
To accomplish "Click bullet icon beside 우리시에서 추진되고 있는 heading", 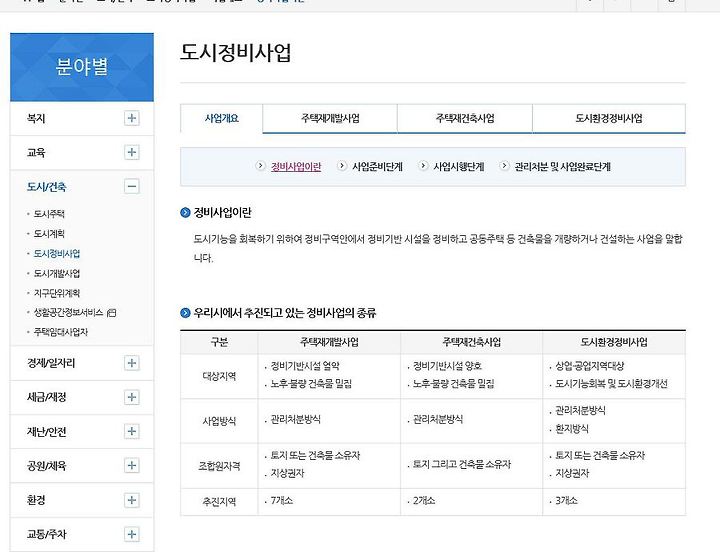I will pos(185,313).
